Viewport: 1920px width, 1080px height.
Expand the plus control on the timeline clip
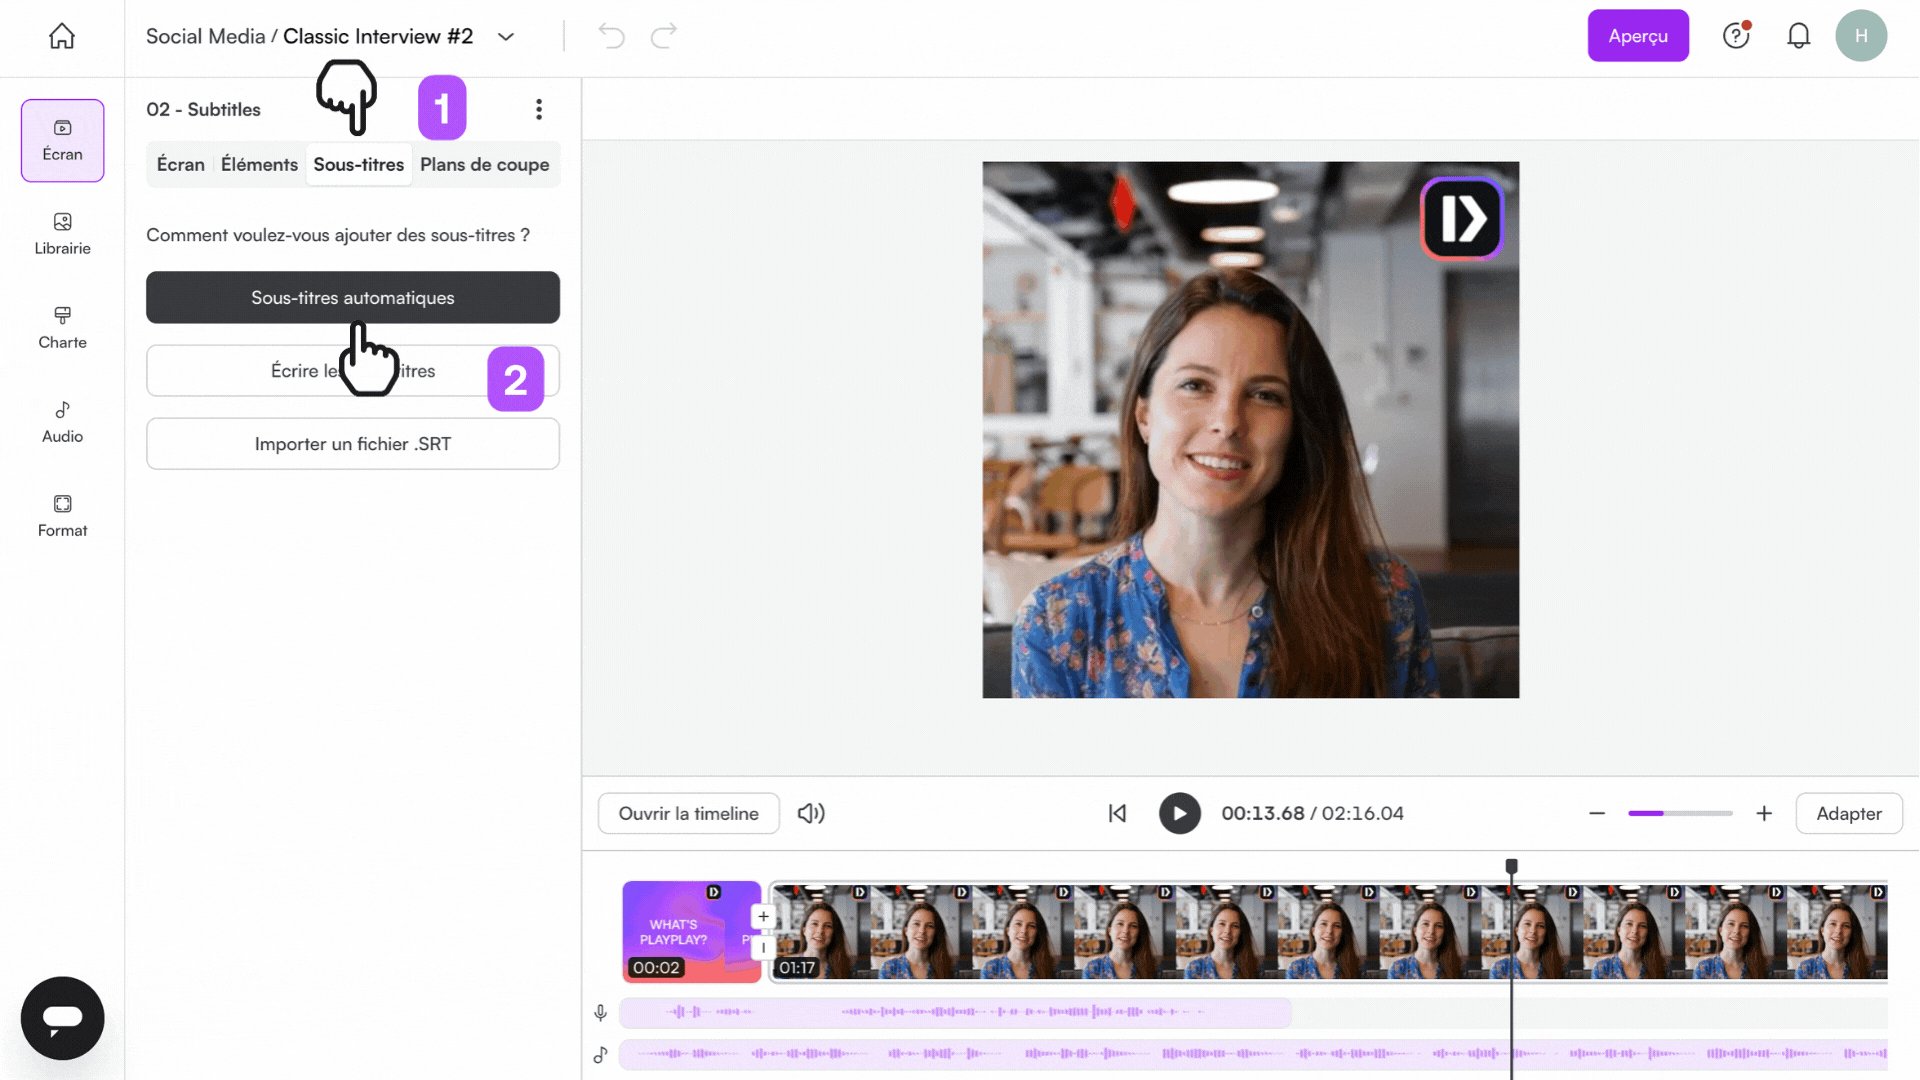(x=763, y=916)
